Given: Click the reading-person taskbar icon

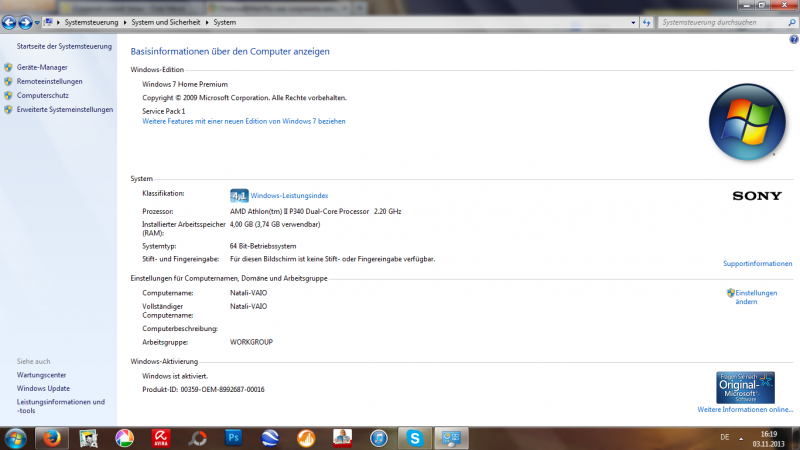Looking at the screenshot, I should coord(342,438).
